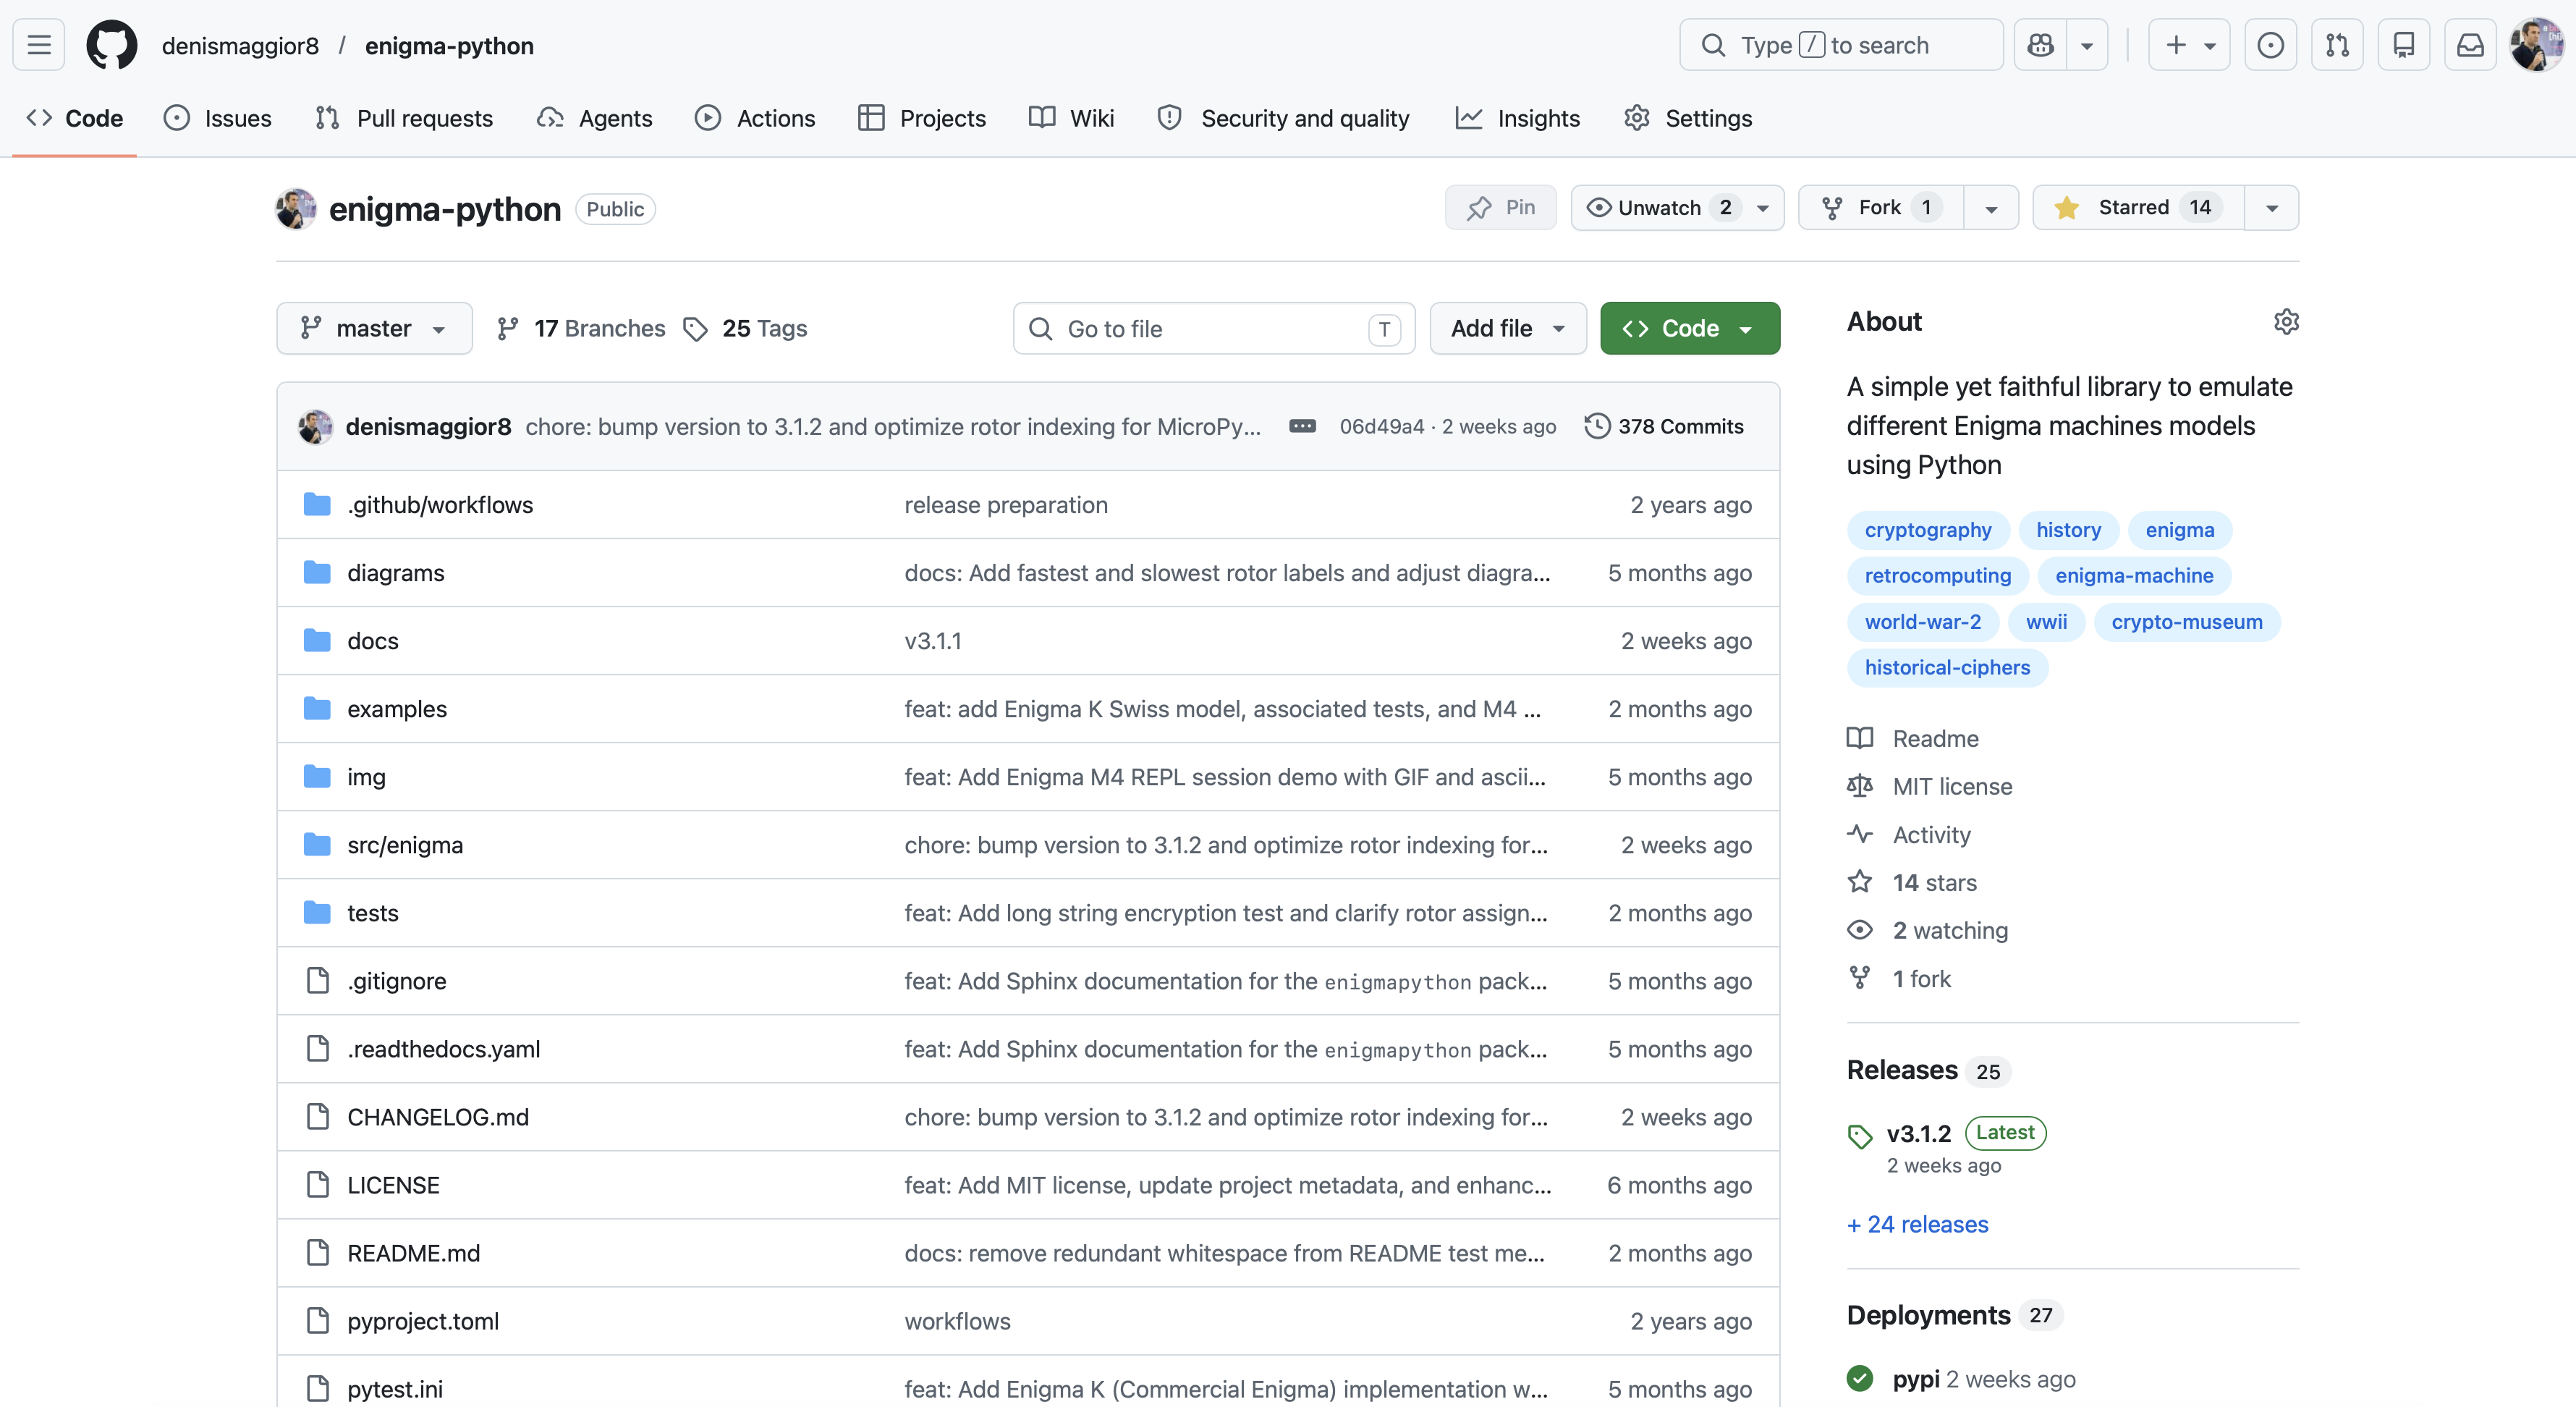Viewport: 2576px width, 1407px height.
Task: Open Security and quality tab
Action: tap(1284, 118)
